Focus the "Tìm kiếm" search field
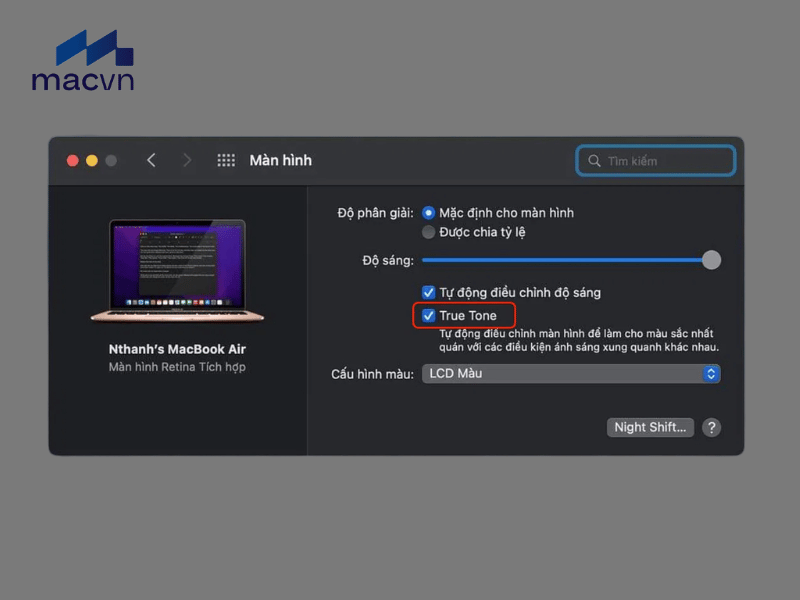This screenshot has width=800, height=600. [656, 161]
